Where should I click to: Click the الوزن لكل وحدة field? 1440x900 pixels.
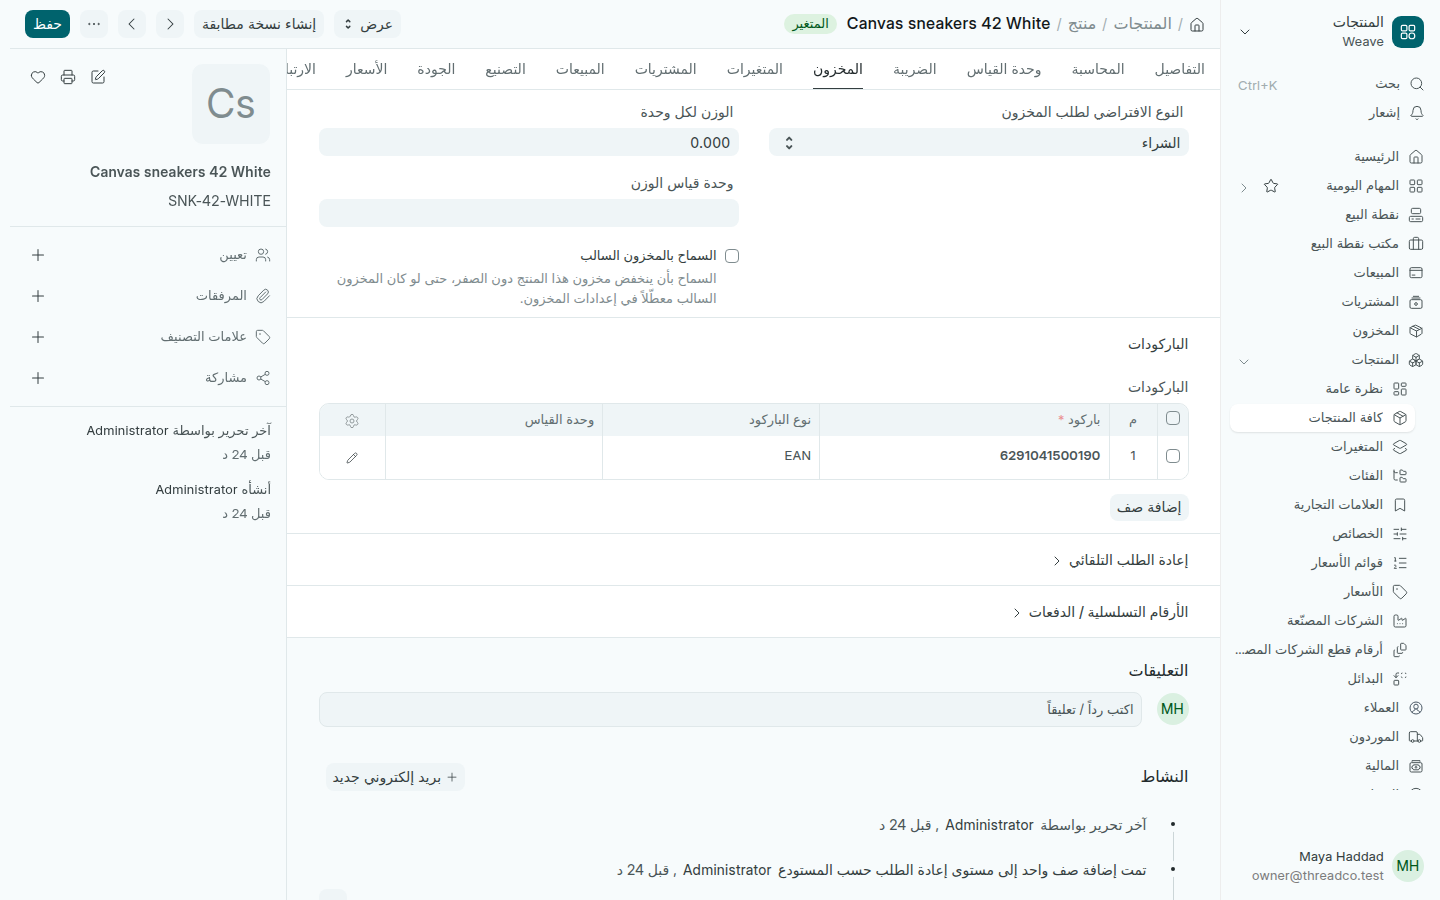(x=529, y=143)
